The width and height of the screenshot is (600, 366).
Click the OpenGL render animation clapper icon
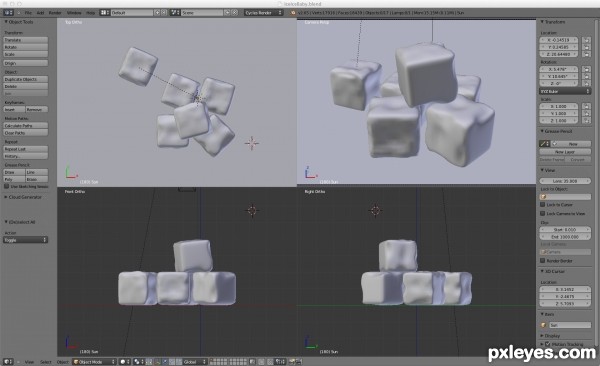coord(298,361)
